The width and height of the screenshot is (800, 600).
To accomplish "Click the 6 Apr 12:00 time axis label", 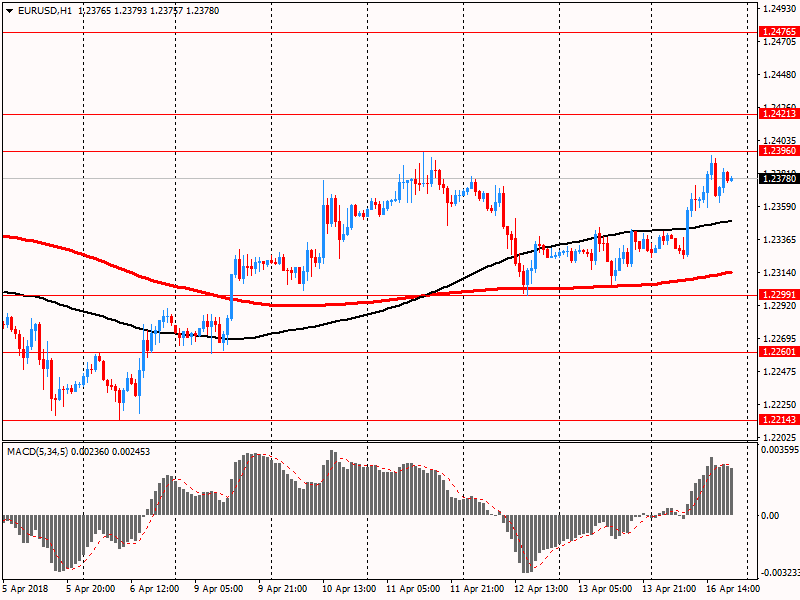I will tap(155, 589).
